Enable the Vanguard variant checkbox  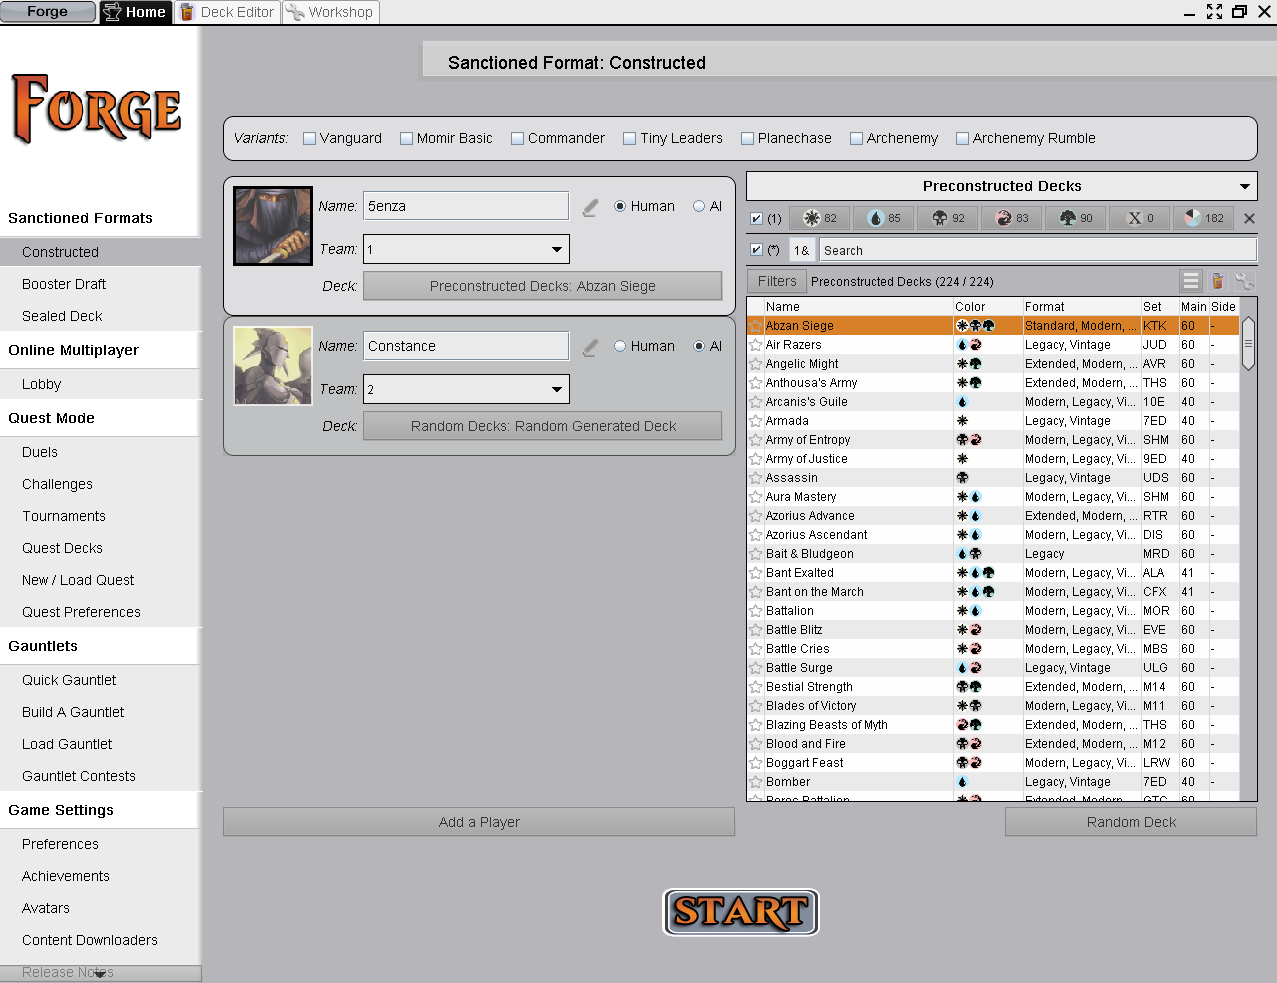310,139
